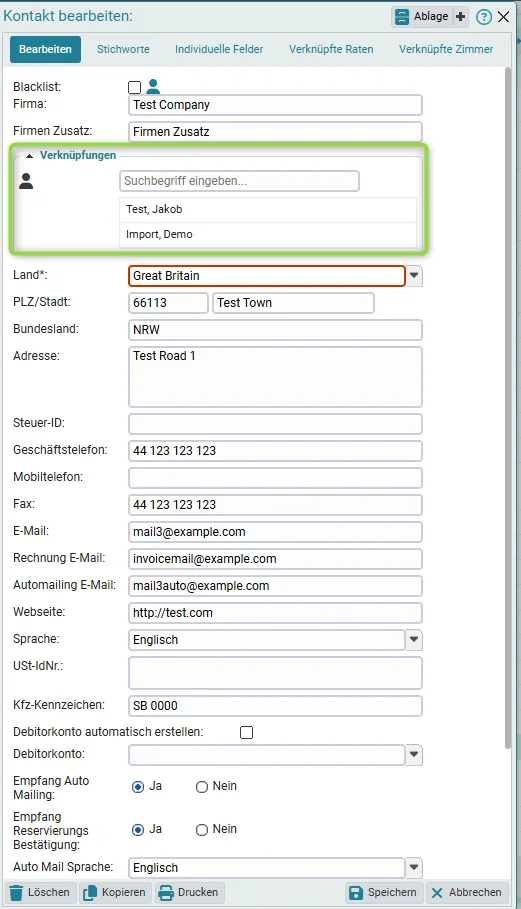Click the Webseite field

pyautogui.click(x=275, y=613)
